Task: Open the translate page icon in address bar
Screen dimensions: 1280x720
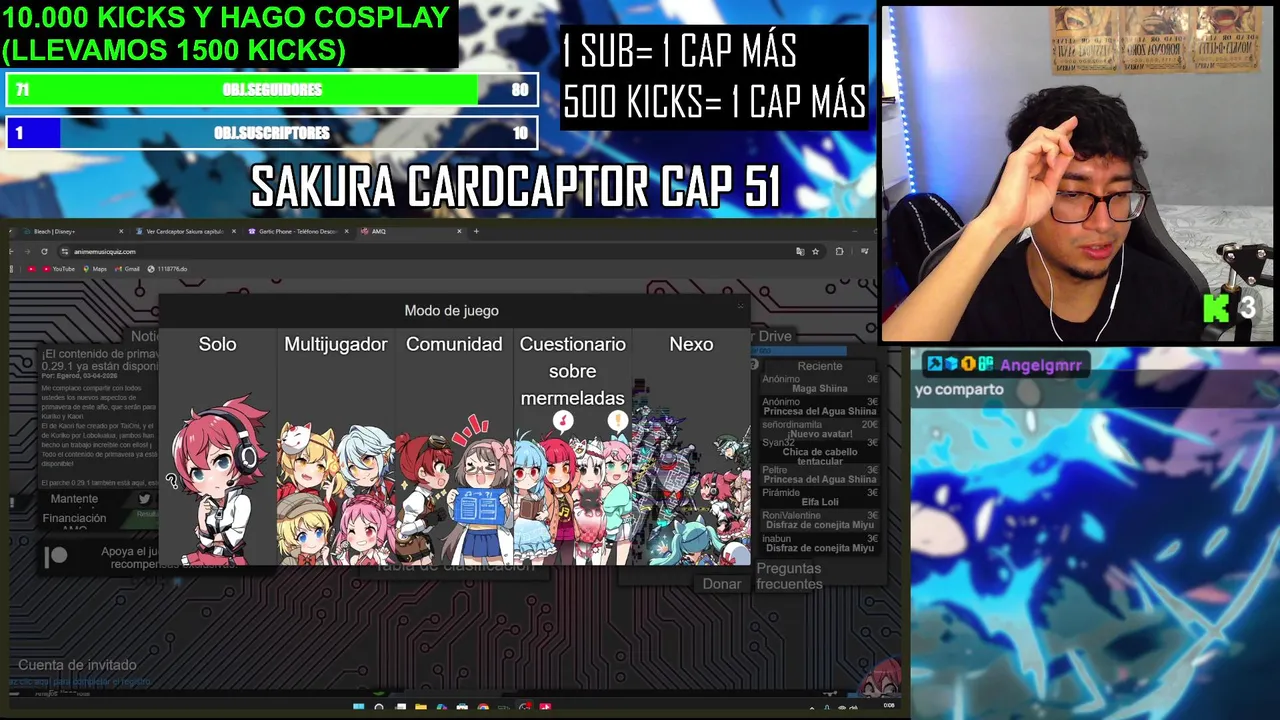Action: (800, 251)
